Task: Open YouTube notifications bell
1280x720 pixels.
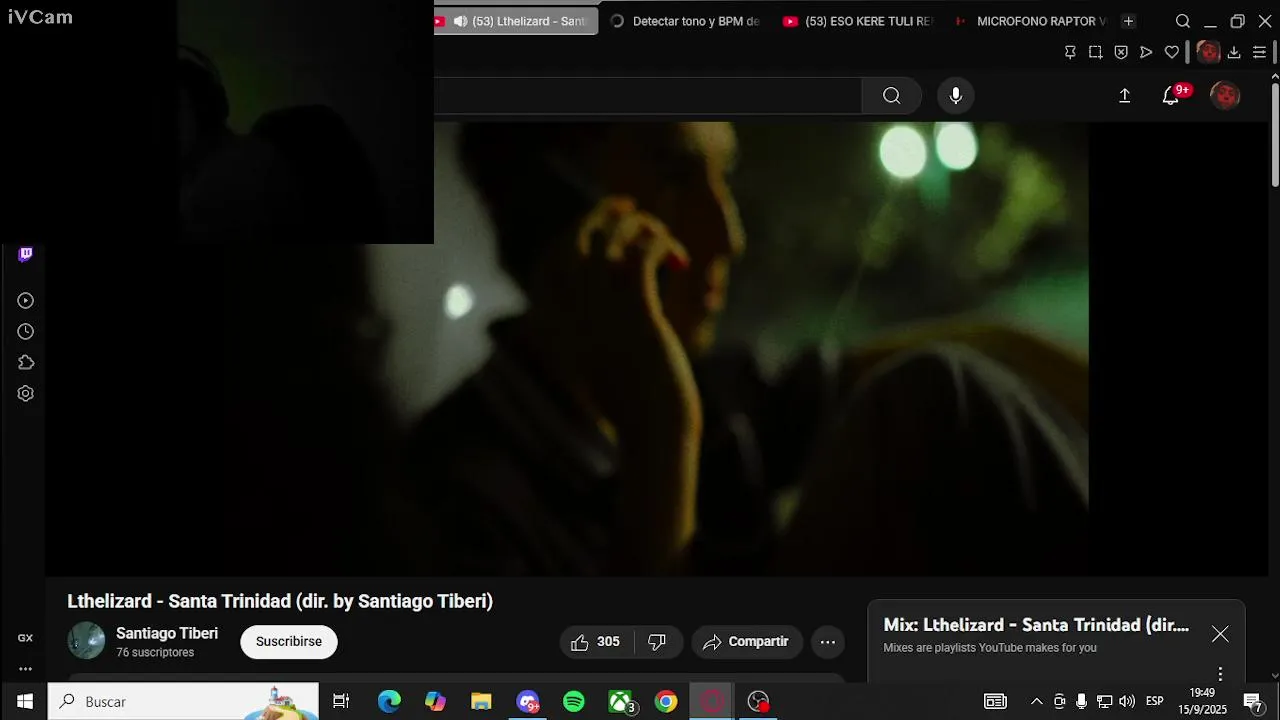Action: pyautogui.click(x=1170, y=96)
